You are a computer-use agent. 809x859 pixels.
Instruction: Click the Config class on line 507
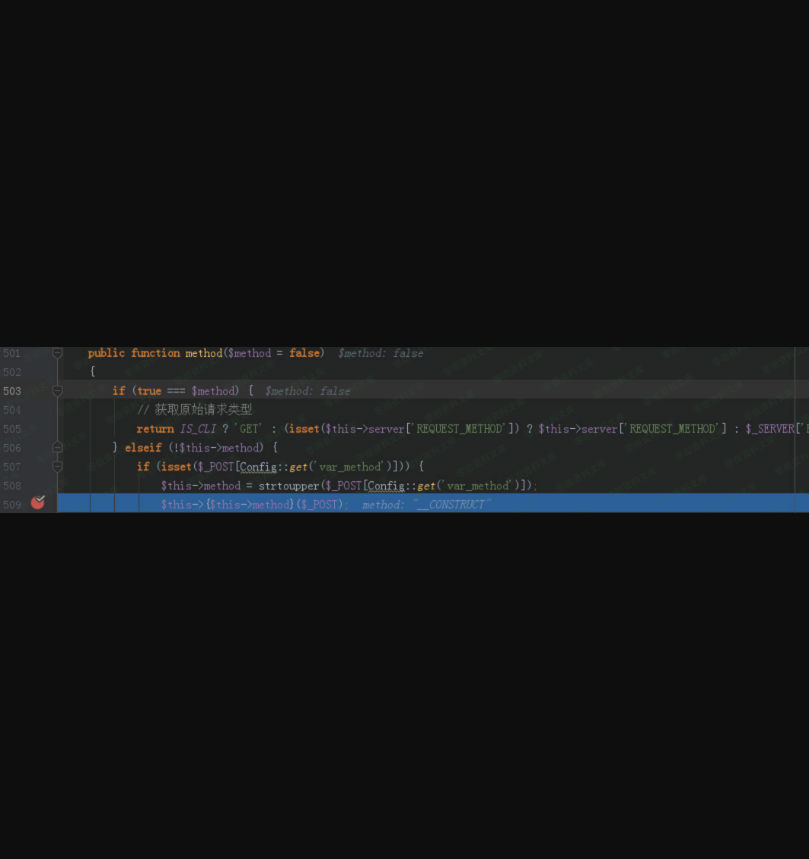[x=258, y=467]
